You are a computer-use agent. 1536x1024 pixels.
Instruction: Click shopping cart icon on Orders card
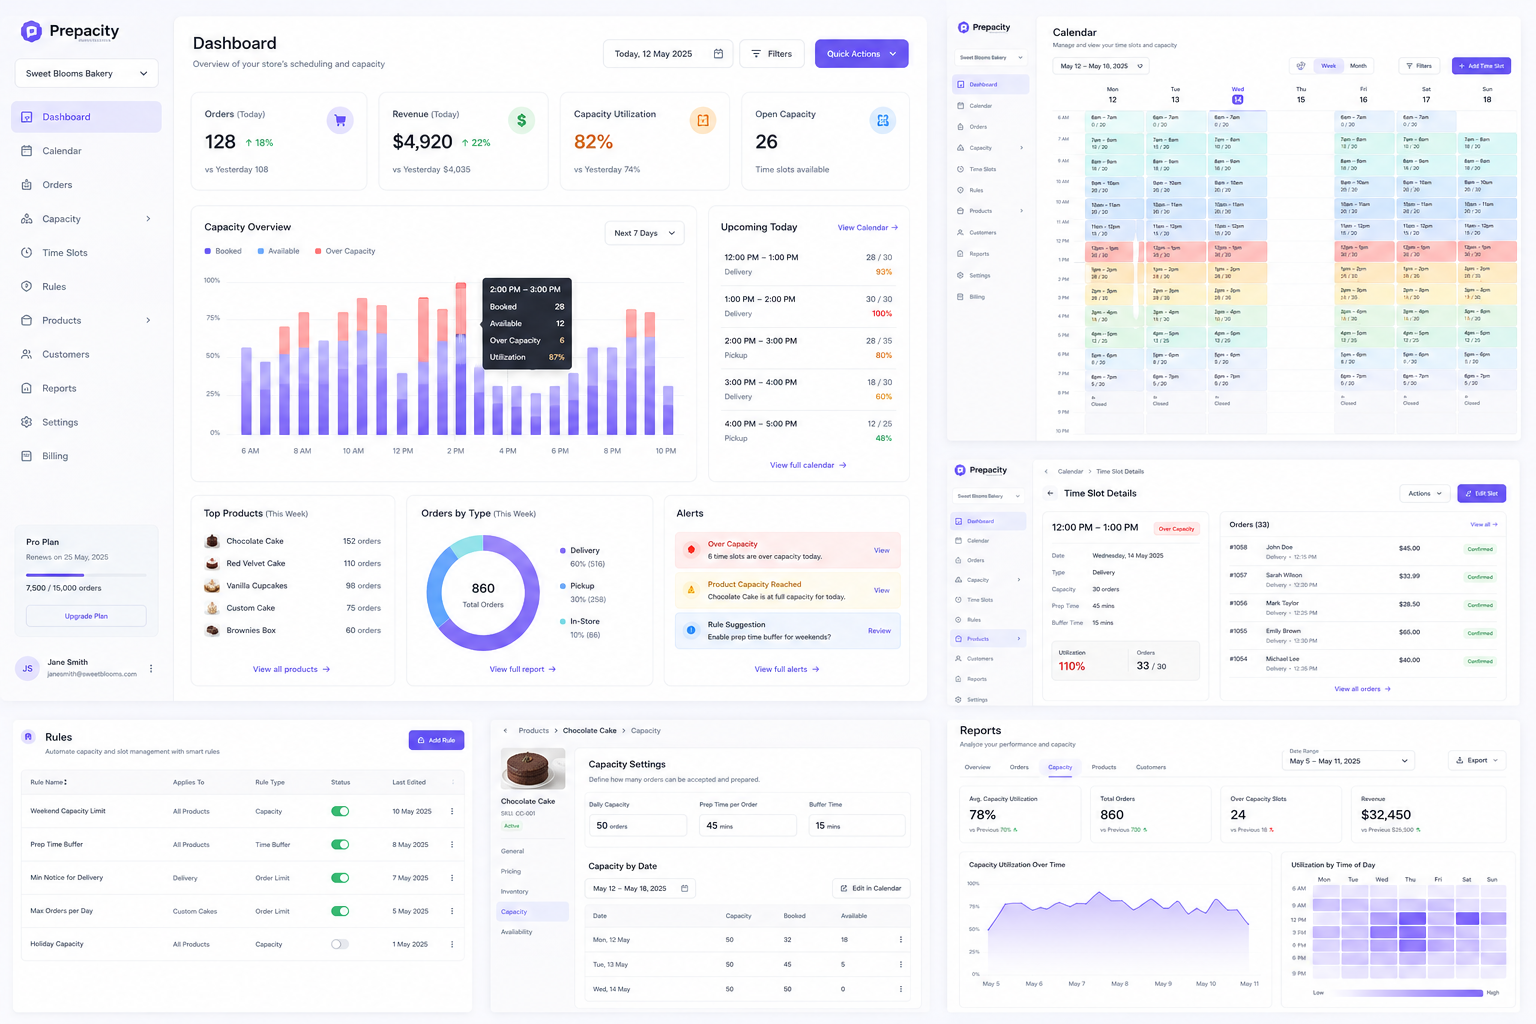pyautogui.click(x=340, y=121)
